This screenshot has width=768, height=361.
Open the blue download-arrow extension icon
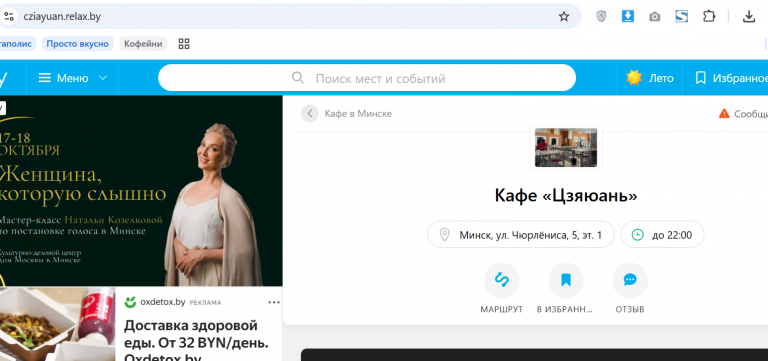click(x=627, y=17)
